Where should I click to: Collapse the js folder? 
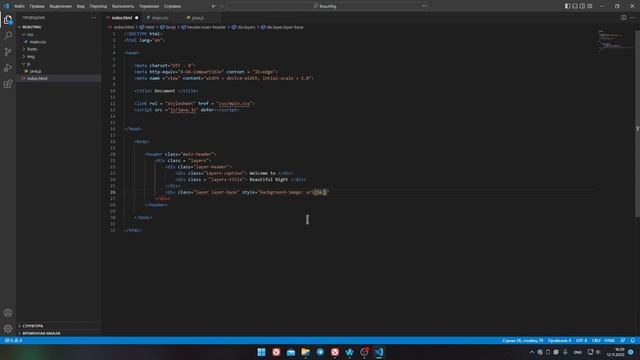click(x=28, y=64)
